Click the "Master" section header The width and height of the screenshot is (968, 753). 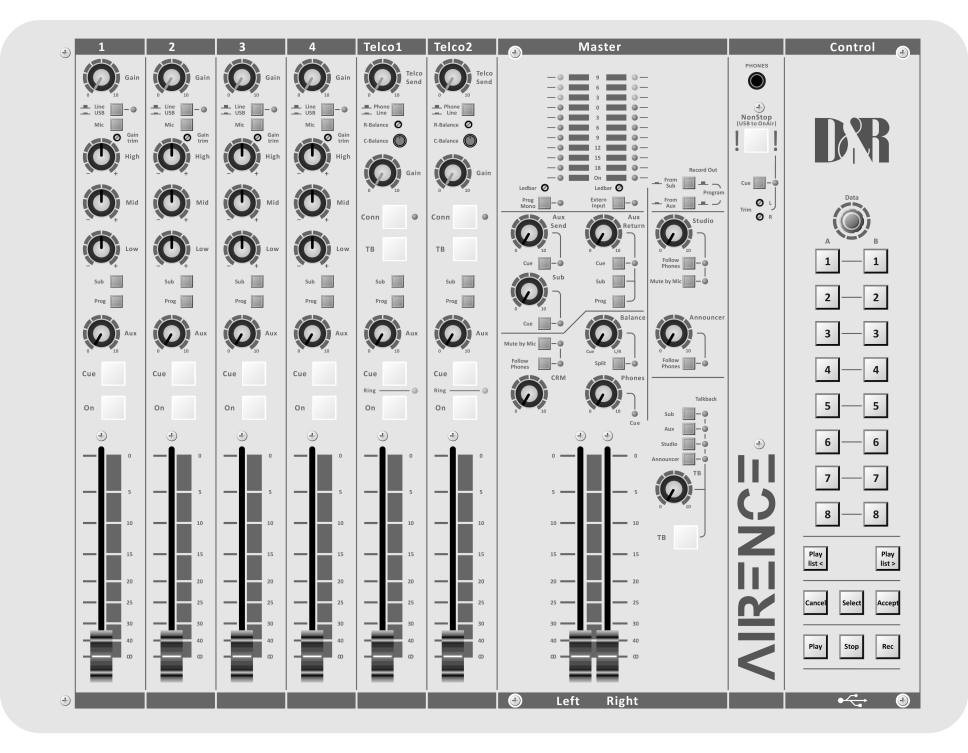[599, 47]
